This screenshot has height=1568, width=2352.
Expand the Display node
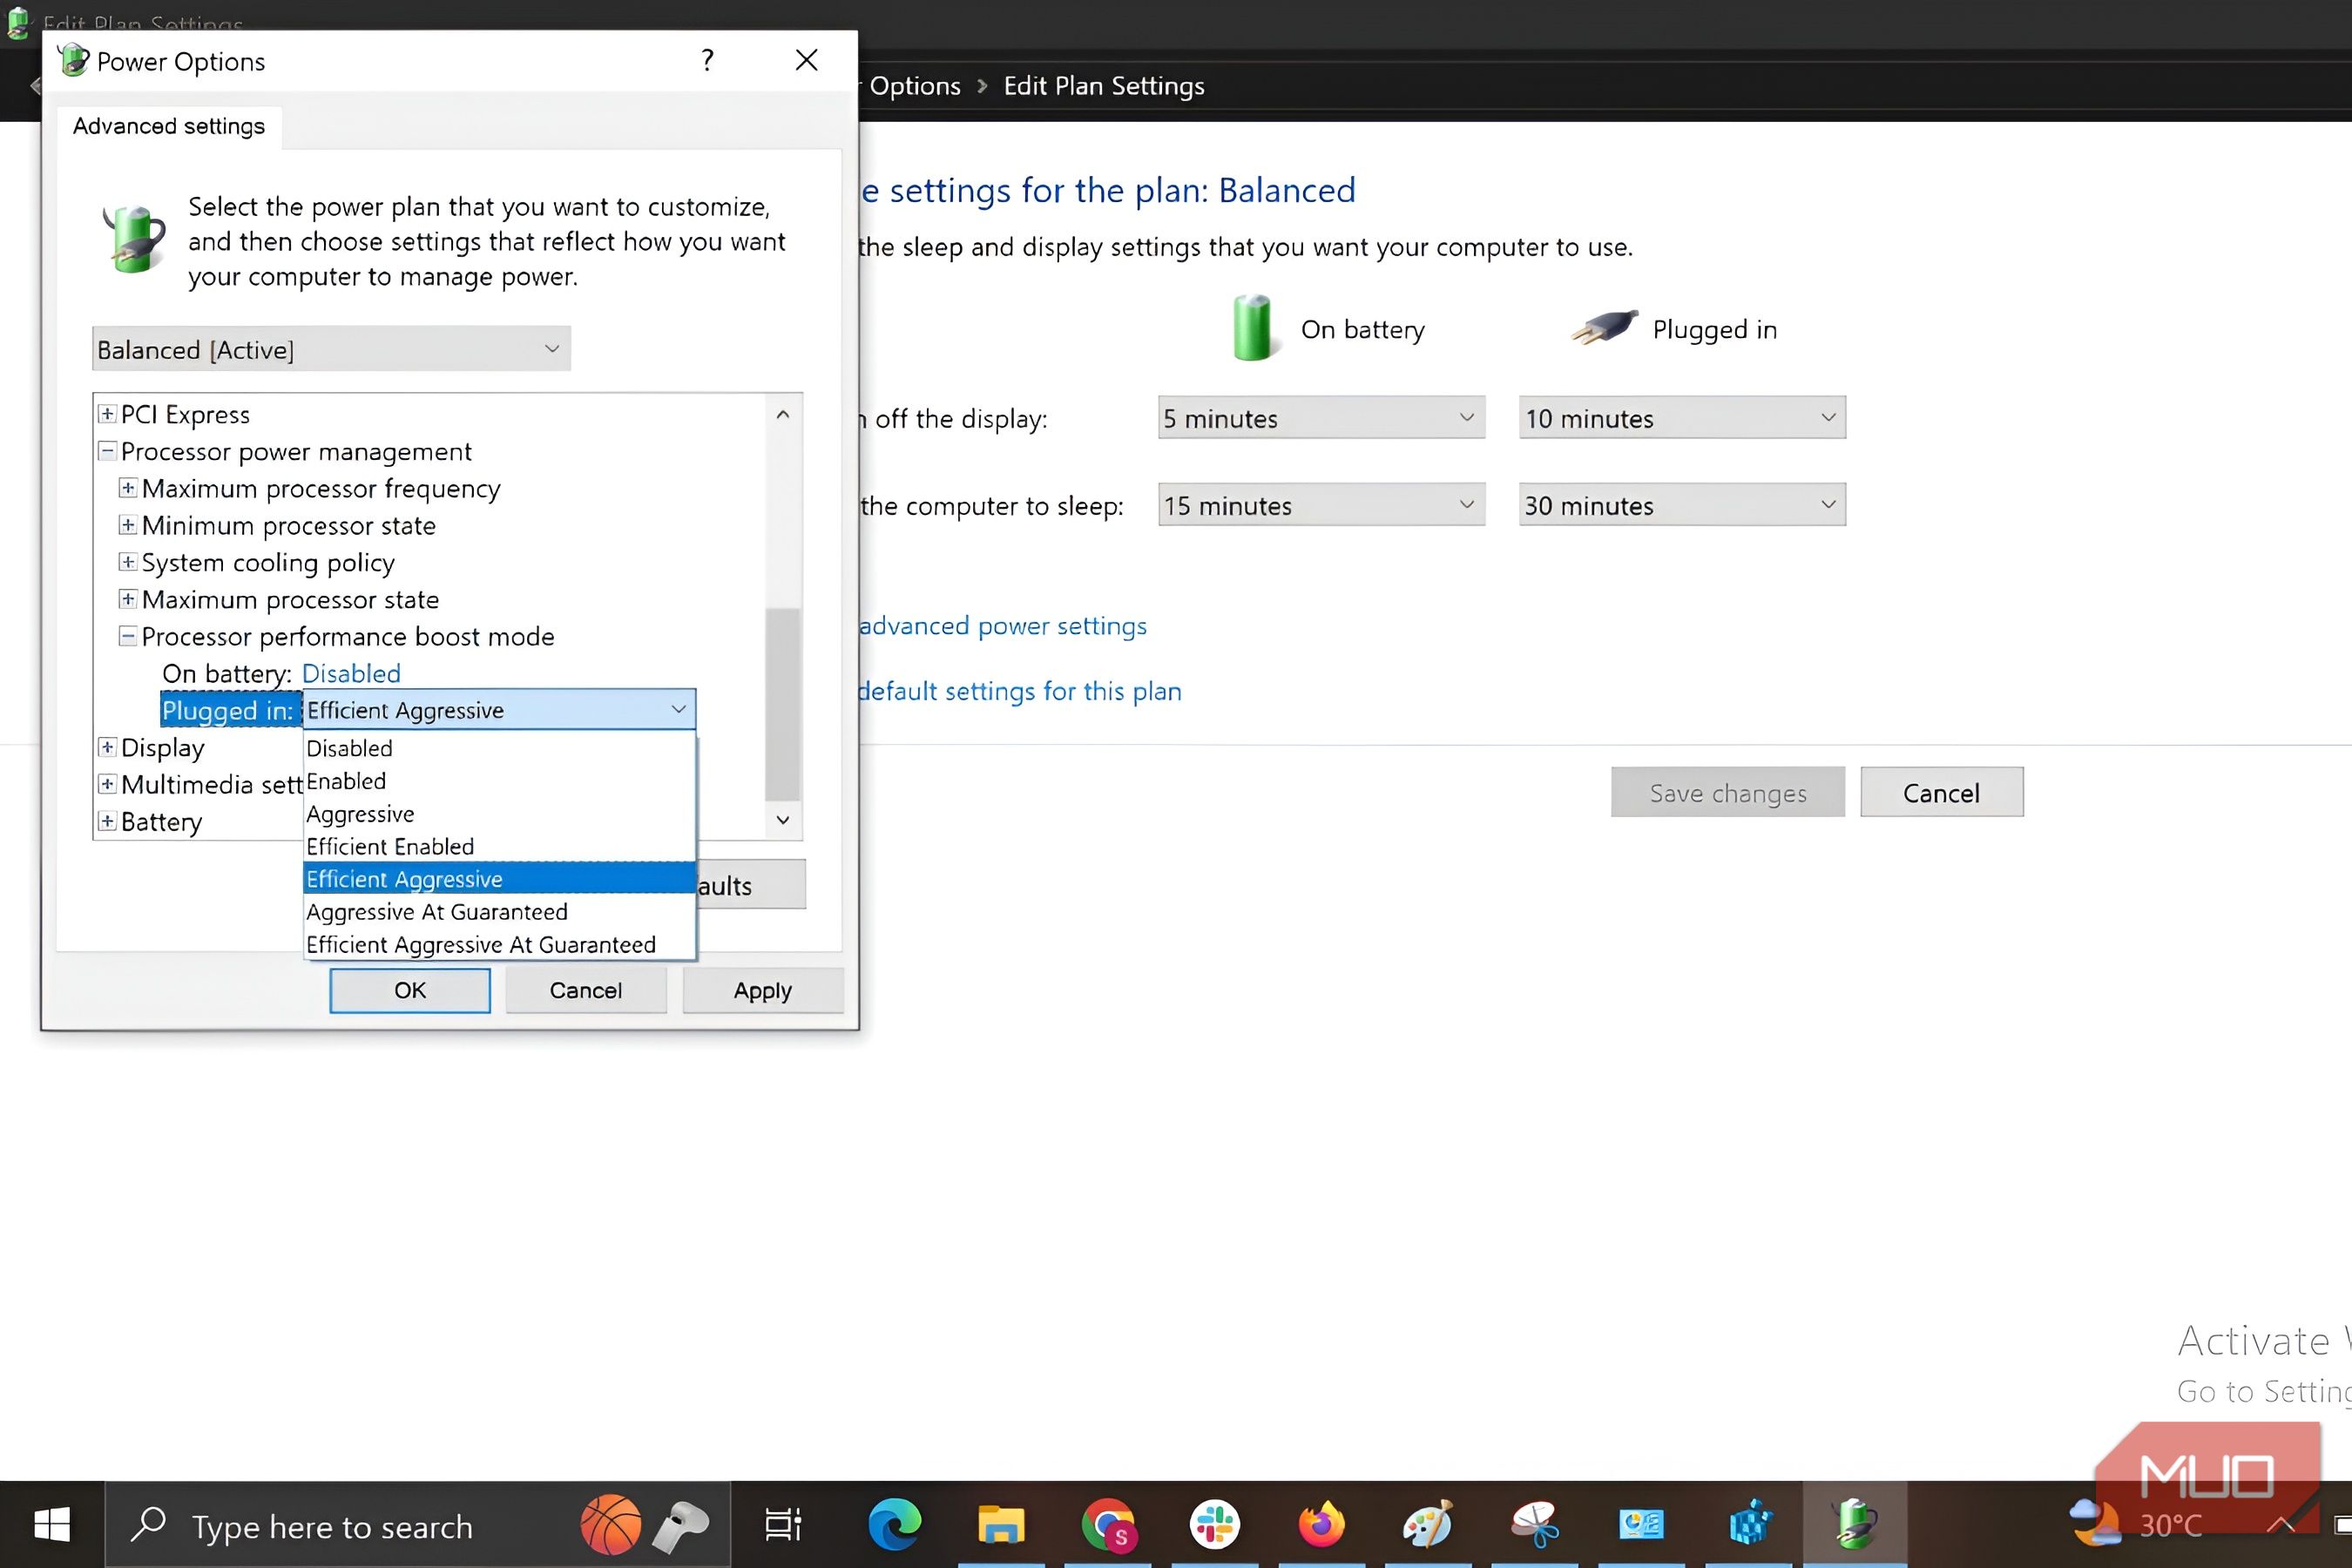107,746
